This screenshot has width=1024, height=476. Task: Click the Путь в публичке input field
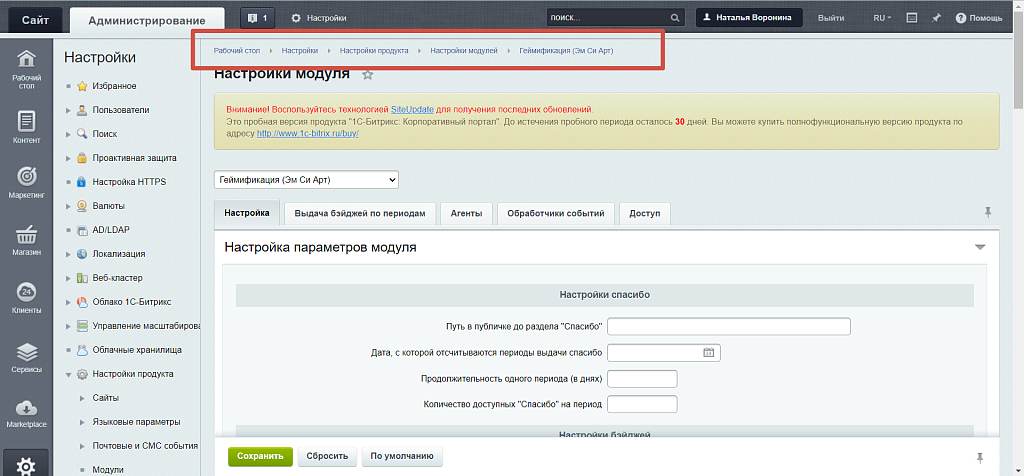[x=728, y=326]
